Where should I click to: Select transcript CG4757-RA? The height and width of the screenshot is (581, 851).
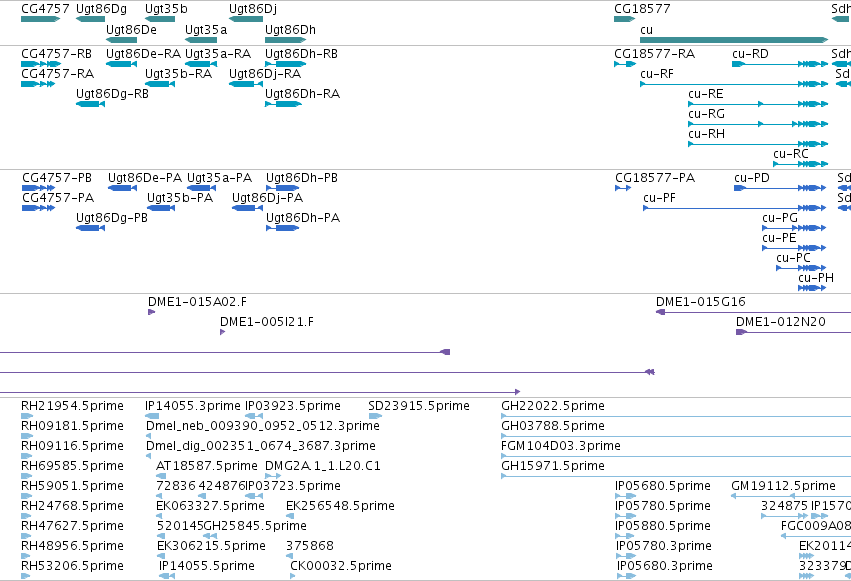pyautogui.click(x=57, y=74)
